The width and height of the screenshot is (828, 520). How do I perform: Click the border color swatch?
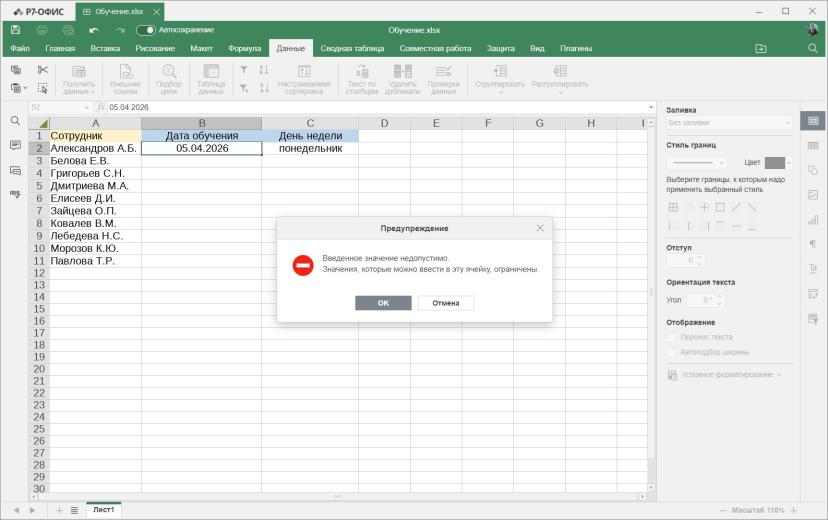tap(775, 163)
